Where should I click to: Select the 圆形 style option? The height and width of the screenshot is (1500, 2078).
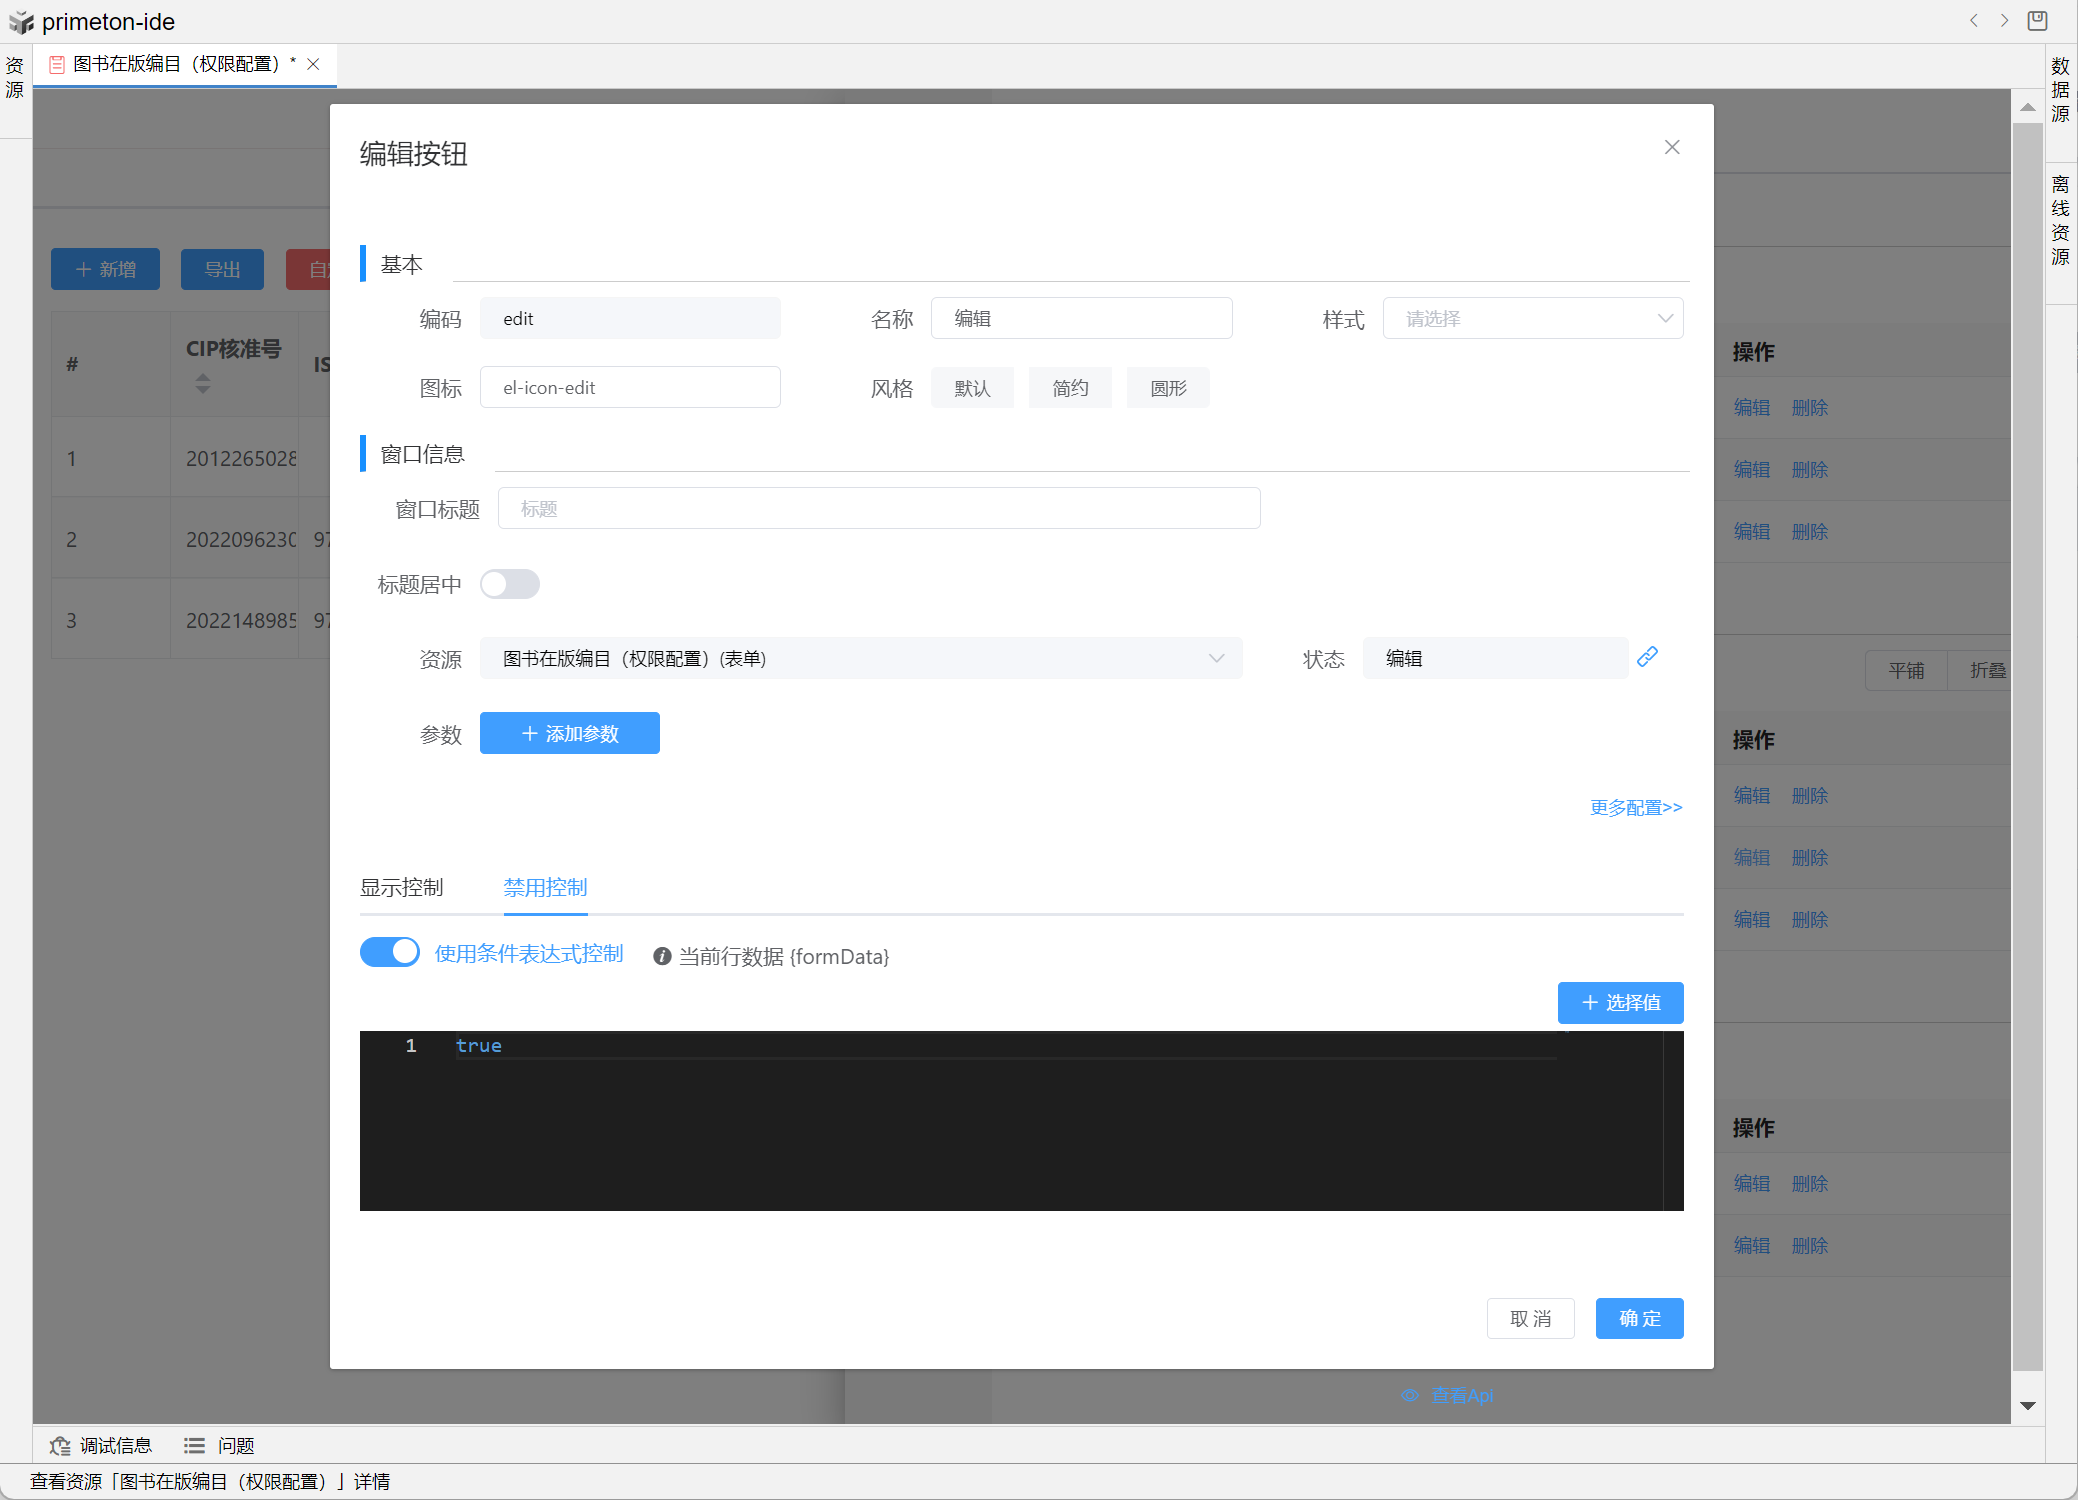(x=1167, y=388)
